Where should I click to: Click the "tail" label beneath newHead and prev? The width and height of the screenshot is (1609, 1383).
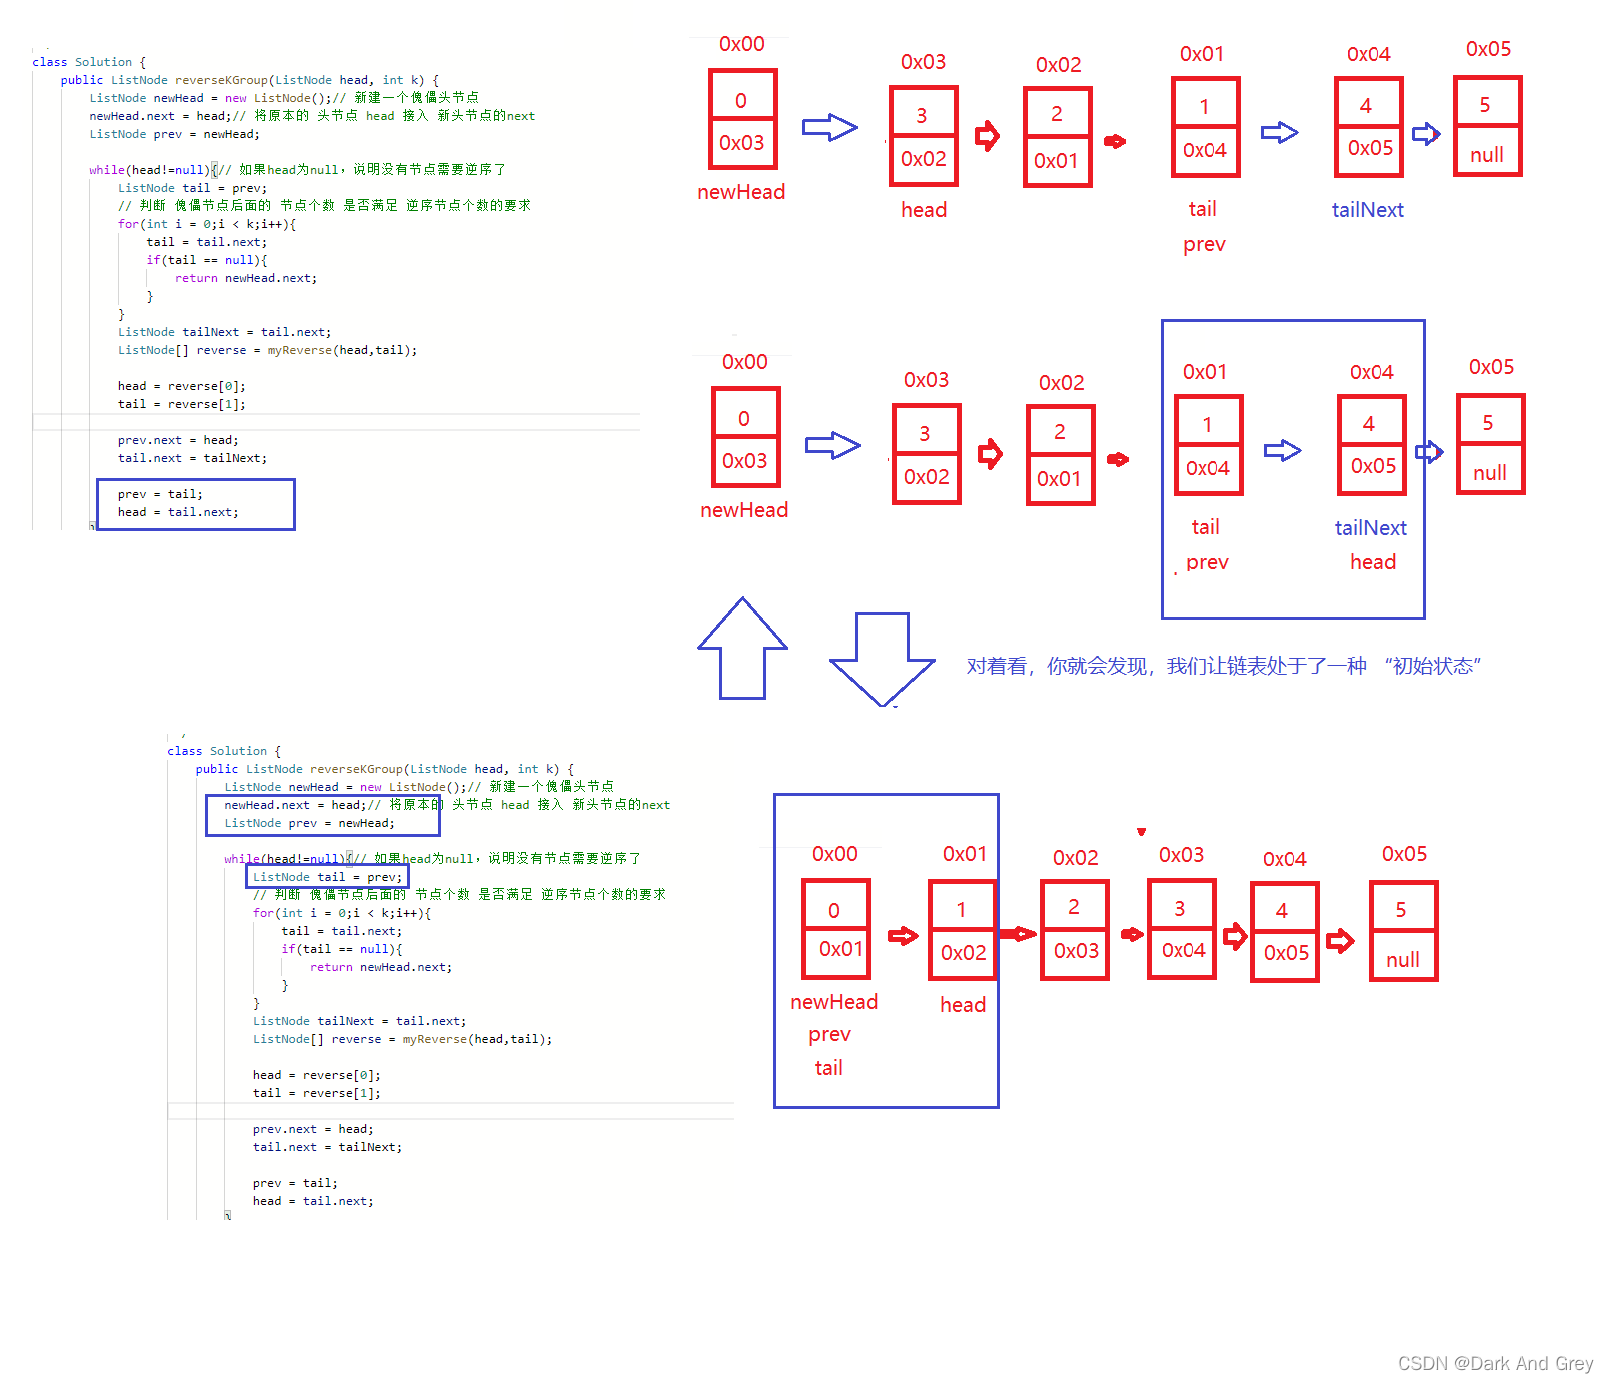click(x=828, y=1068)
